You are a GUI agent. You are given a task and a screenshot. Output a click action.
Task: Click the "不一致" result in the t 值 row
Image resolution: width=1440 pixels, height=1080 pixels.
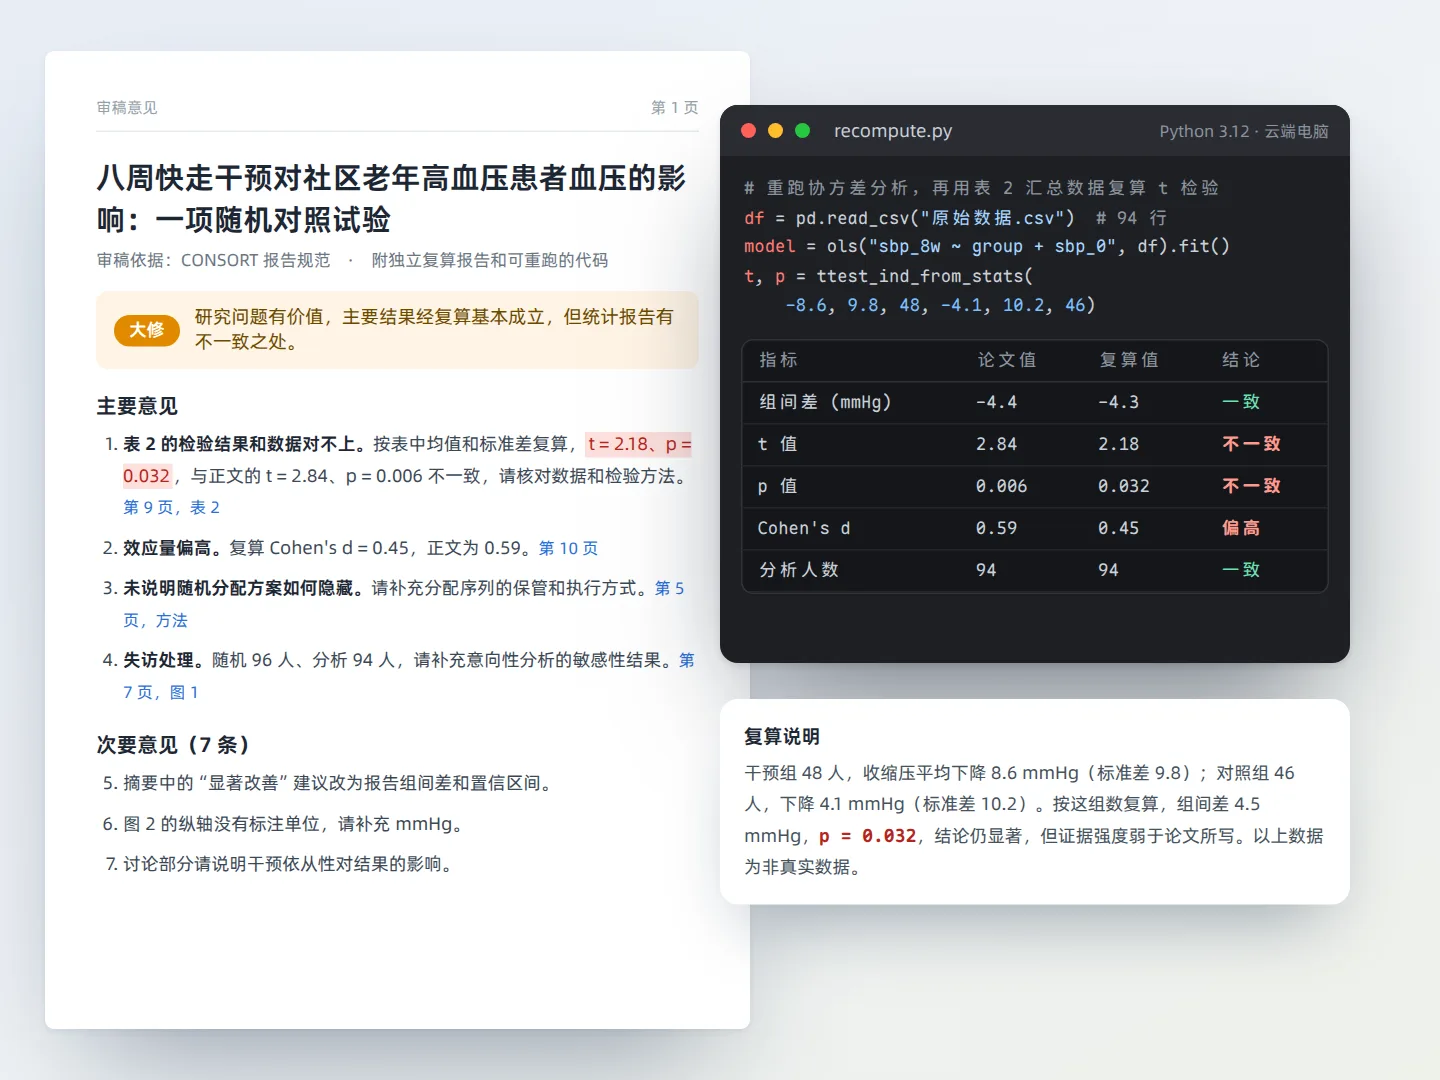1251,444
